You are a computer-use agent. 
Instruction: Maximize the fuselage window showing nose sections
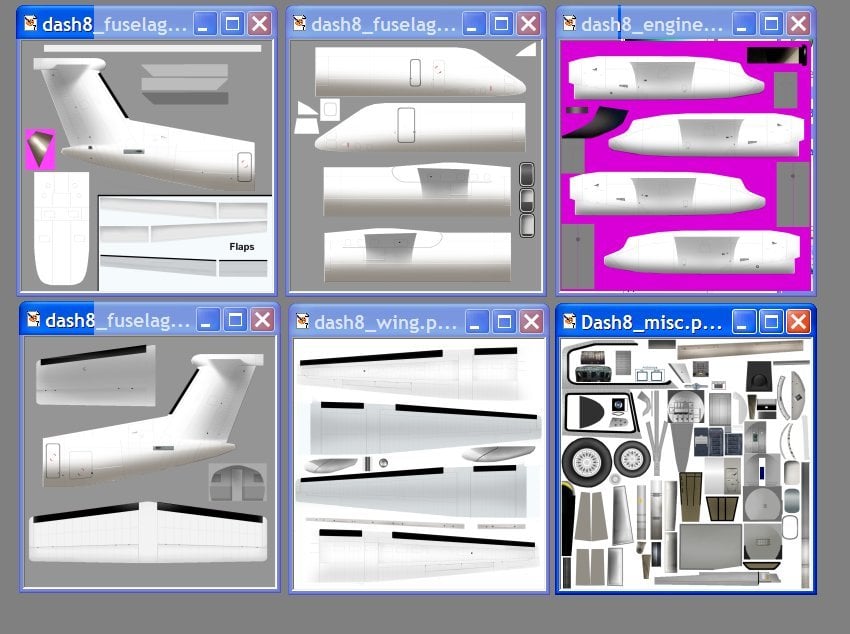coord(501,24)
